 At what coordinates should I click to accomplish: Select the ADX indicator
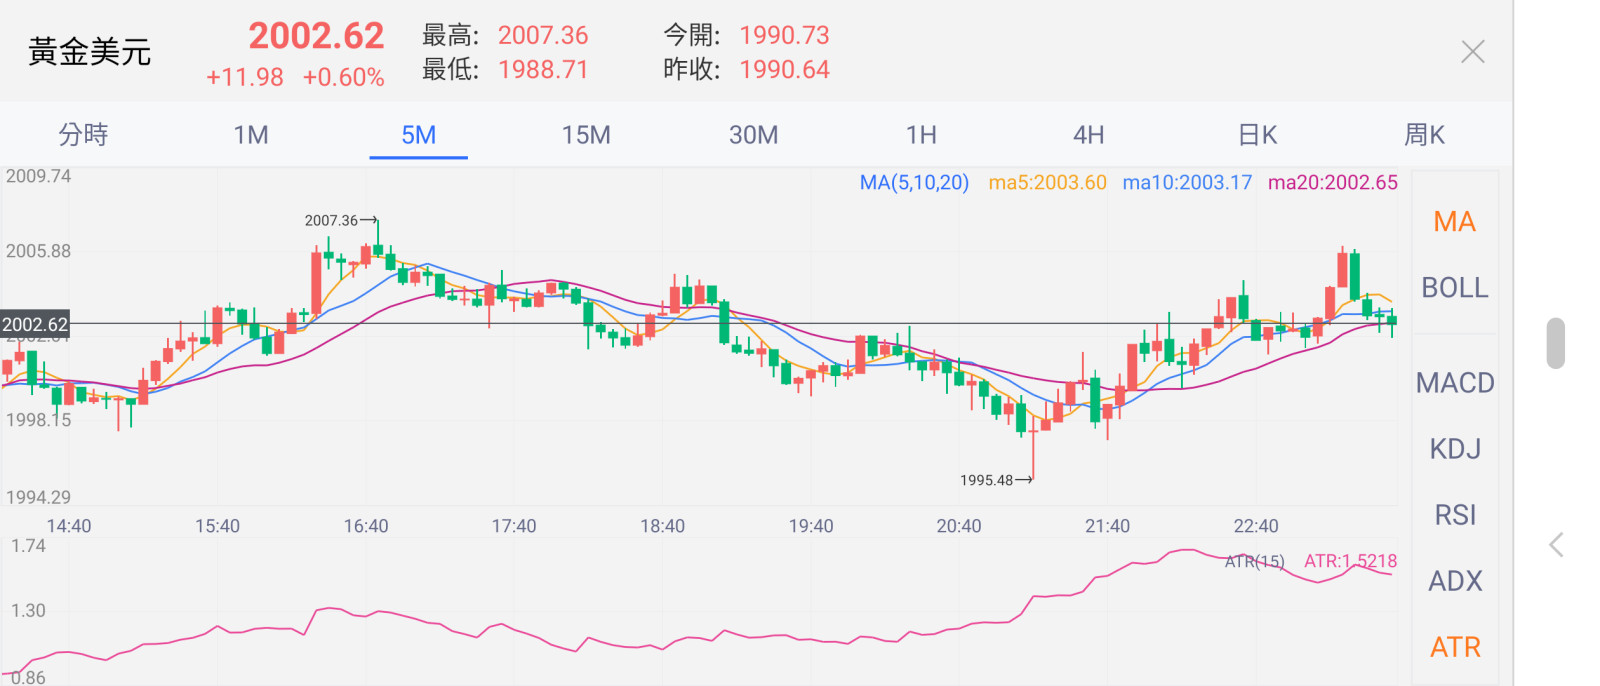pyautogui.click(x=1454, y=581)
